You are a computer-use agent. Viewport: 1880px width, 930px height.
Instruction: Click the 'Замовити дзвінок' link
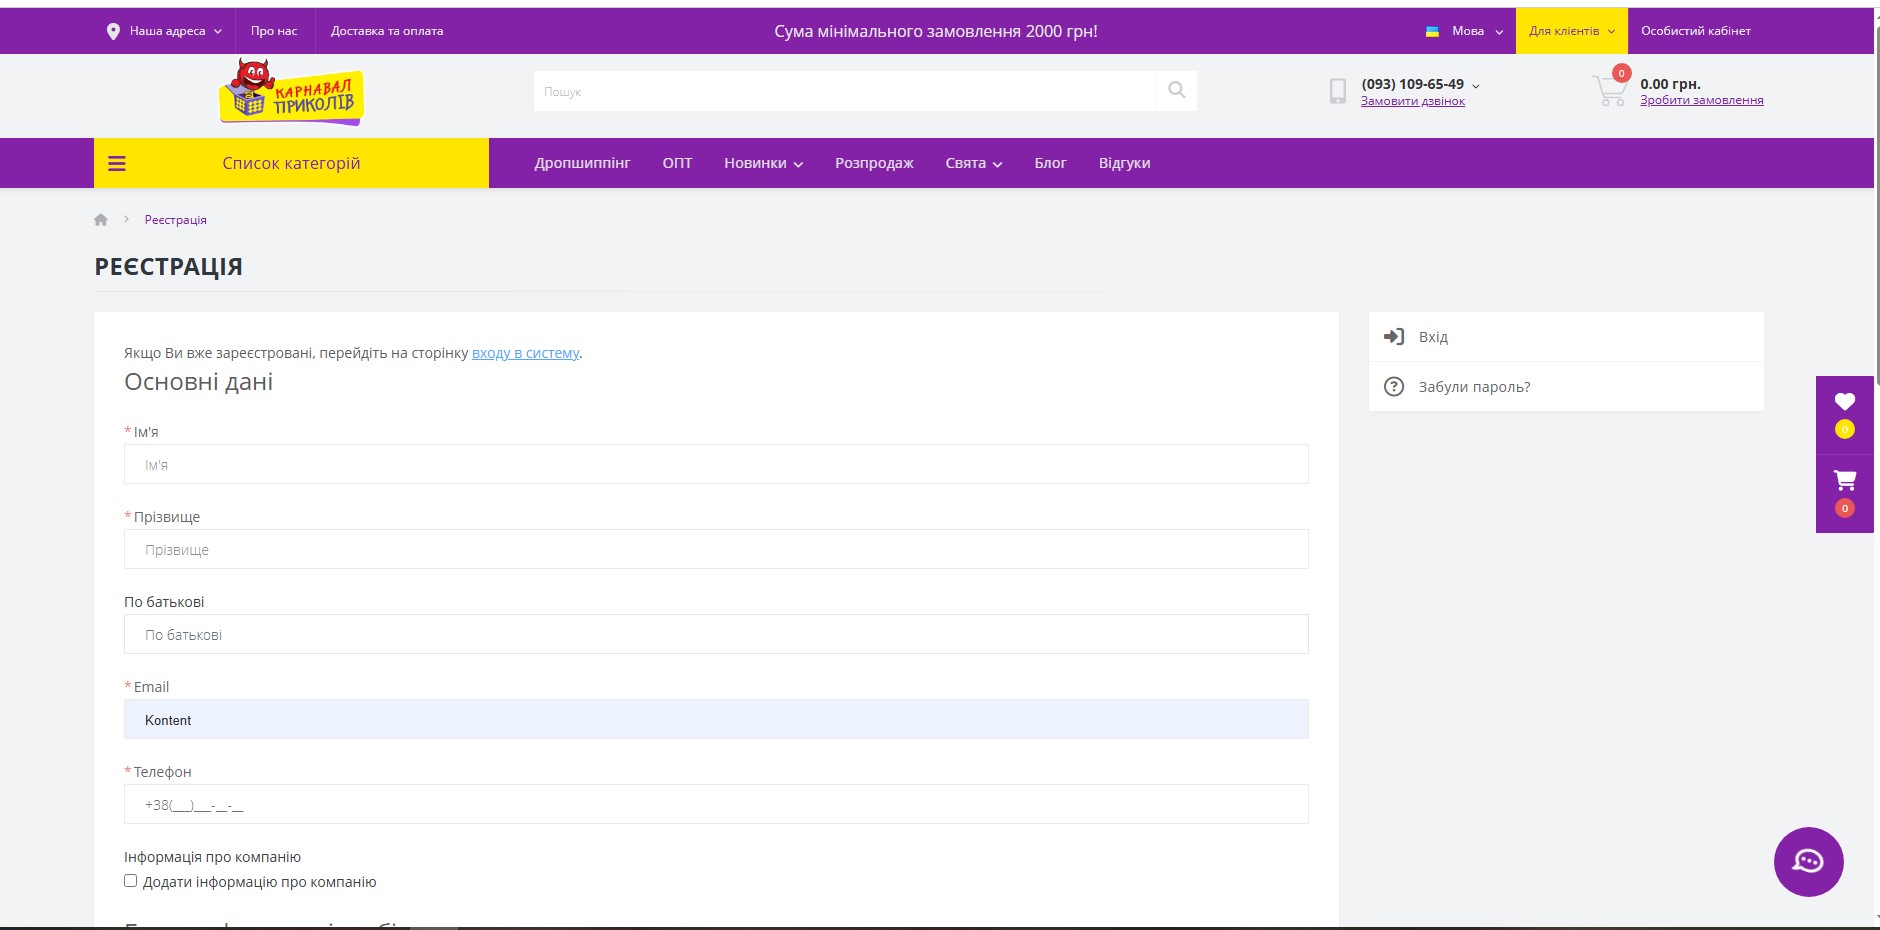coord(1412,101)
